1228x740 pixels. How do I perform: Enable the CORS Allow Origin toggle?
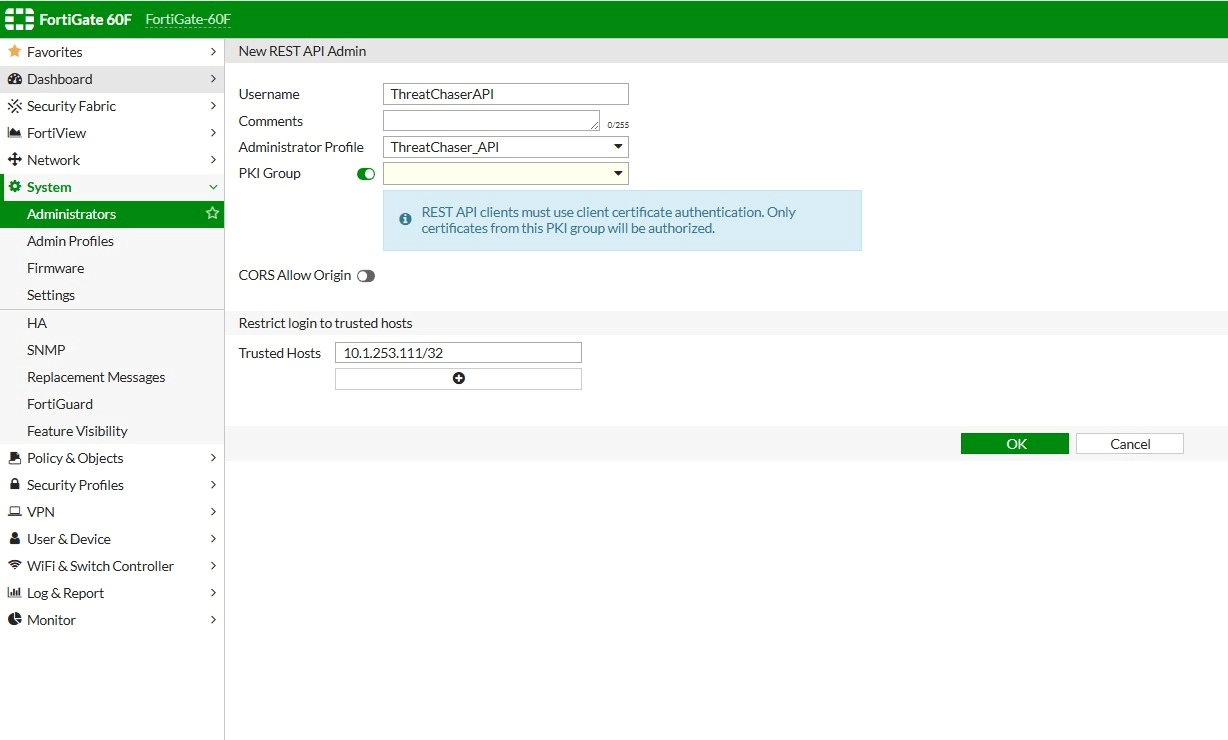point(366,276)
